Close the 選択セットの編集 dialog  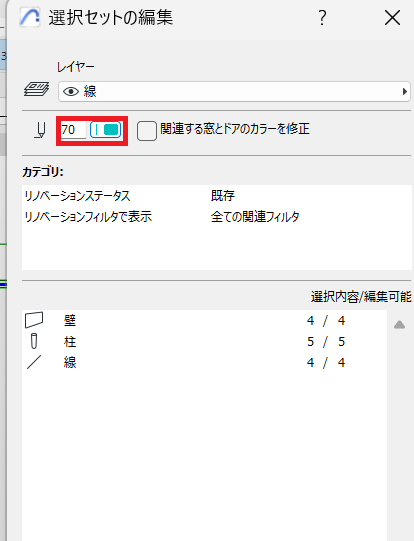click(x=392, y=18)
